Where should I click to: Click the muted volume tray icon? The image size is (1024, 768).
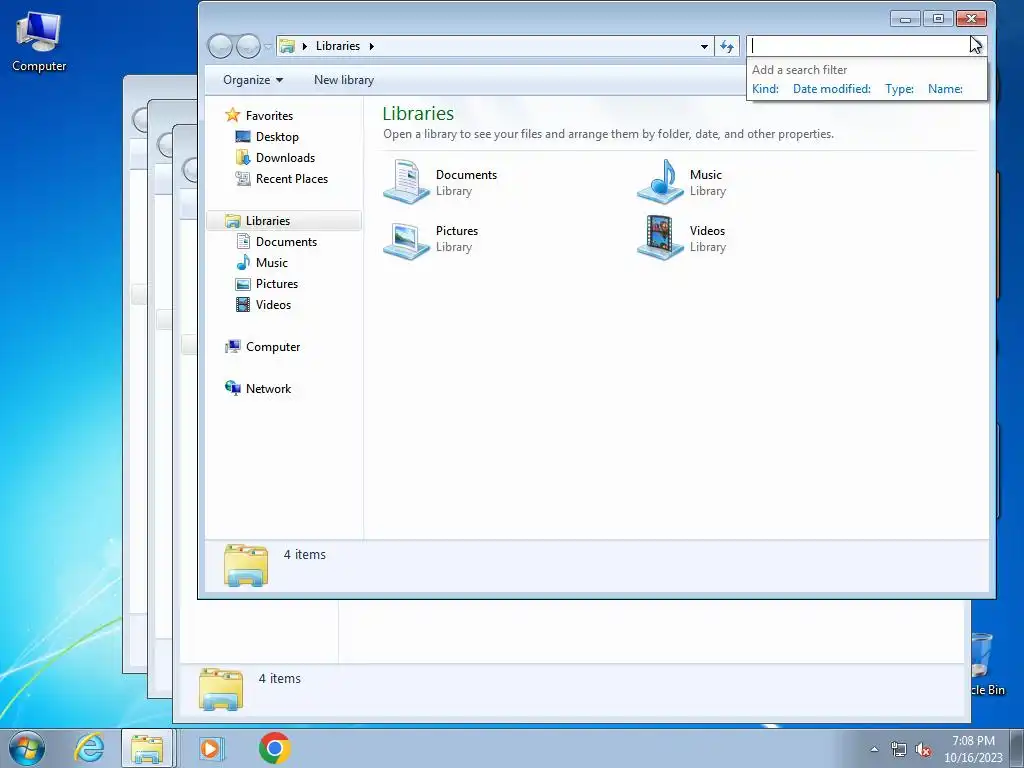pos(923,750)
